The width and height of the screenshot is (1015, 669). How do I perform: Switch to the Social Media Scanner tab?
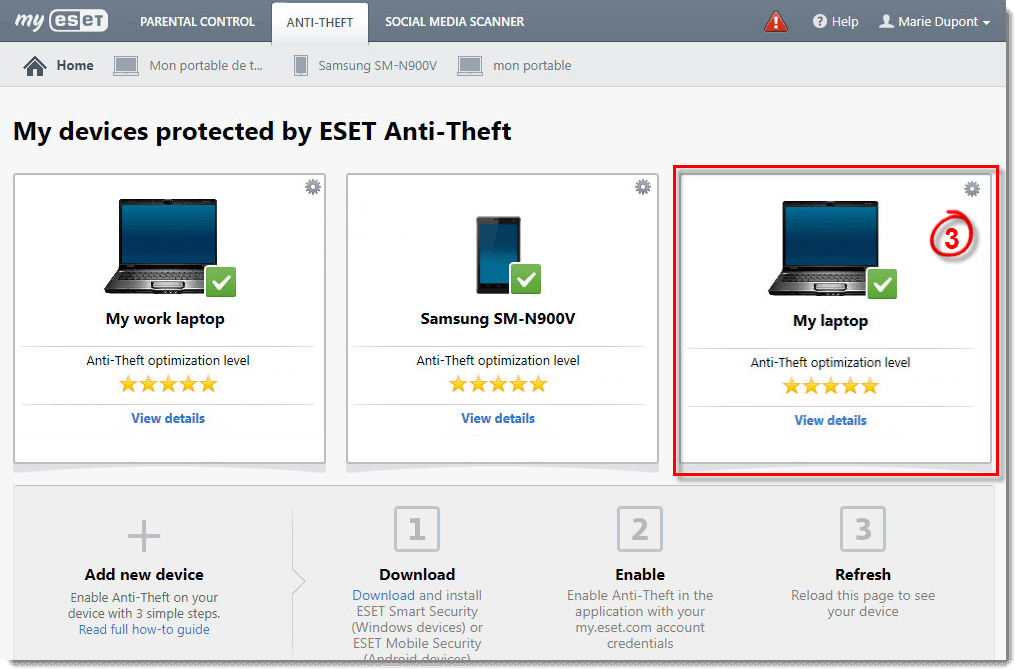coord(454,21)
